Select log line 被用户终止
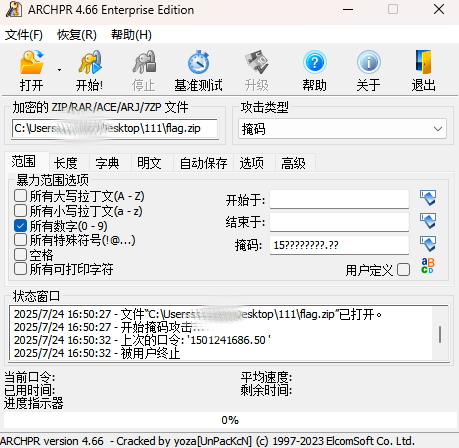459x448 pixels. 97,353
